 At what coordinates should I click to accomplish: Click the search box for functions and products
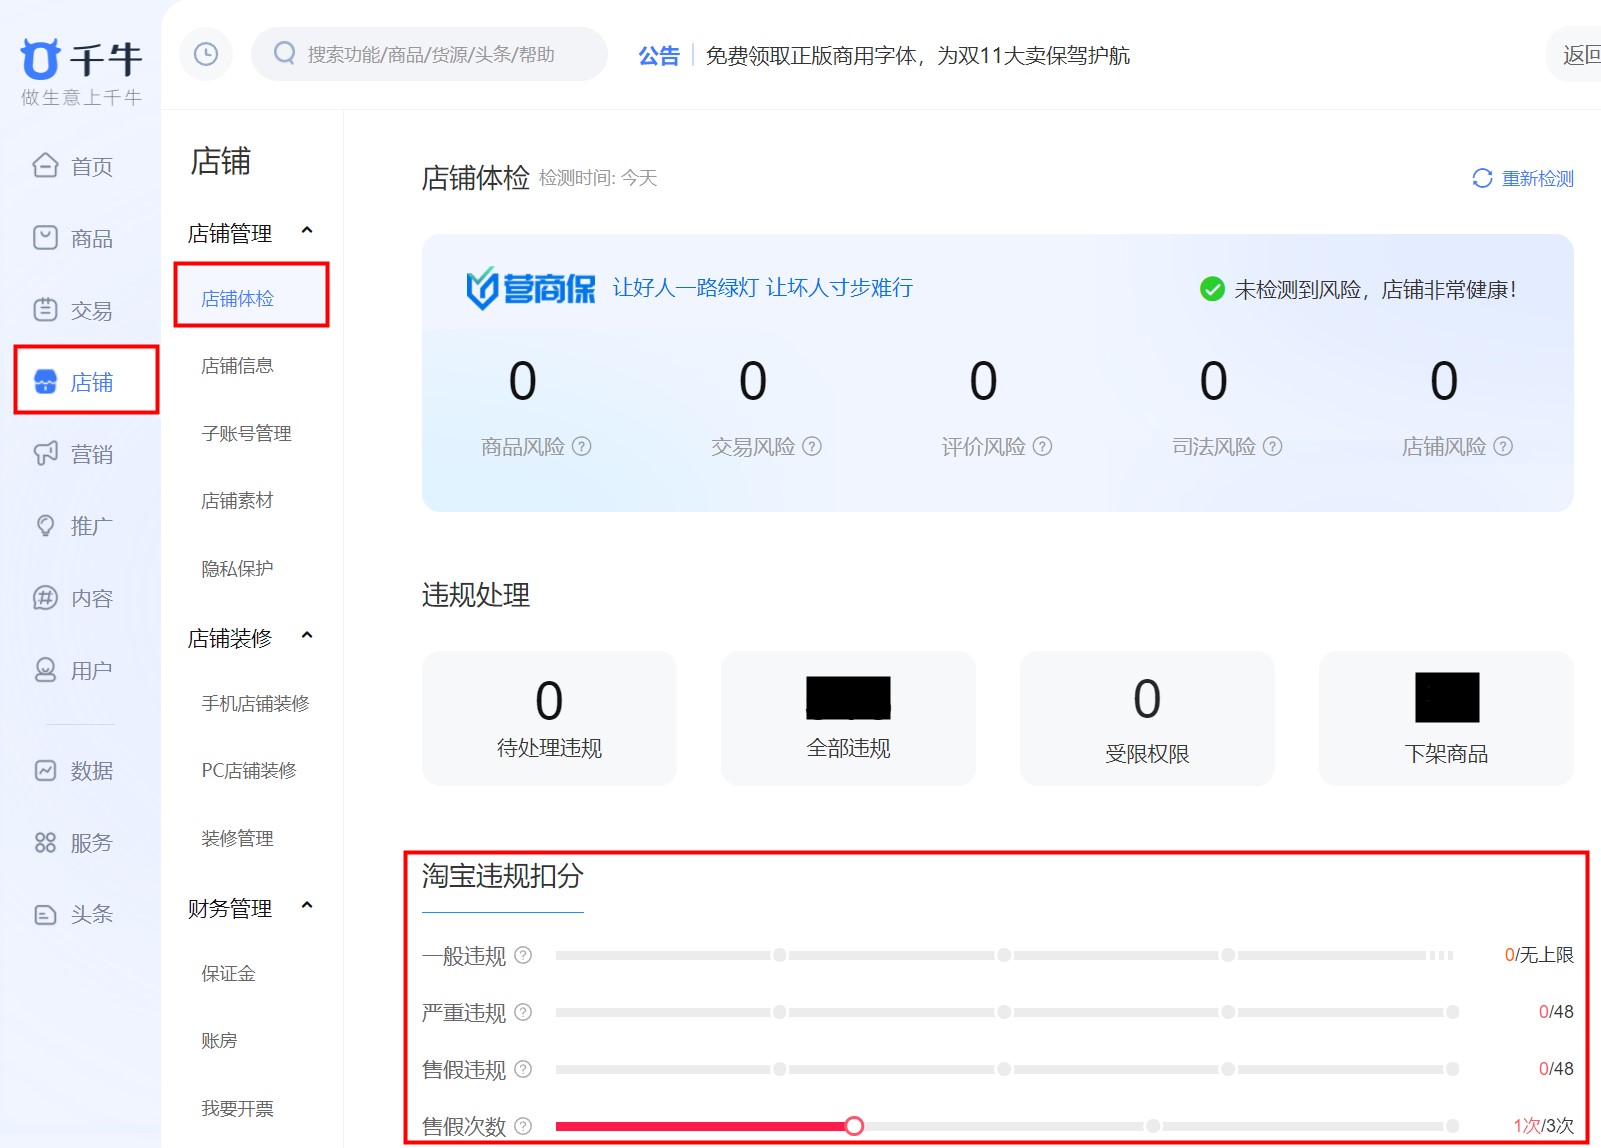[x=430, y=54]
